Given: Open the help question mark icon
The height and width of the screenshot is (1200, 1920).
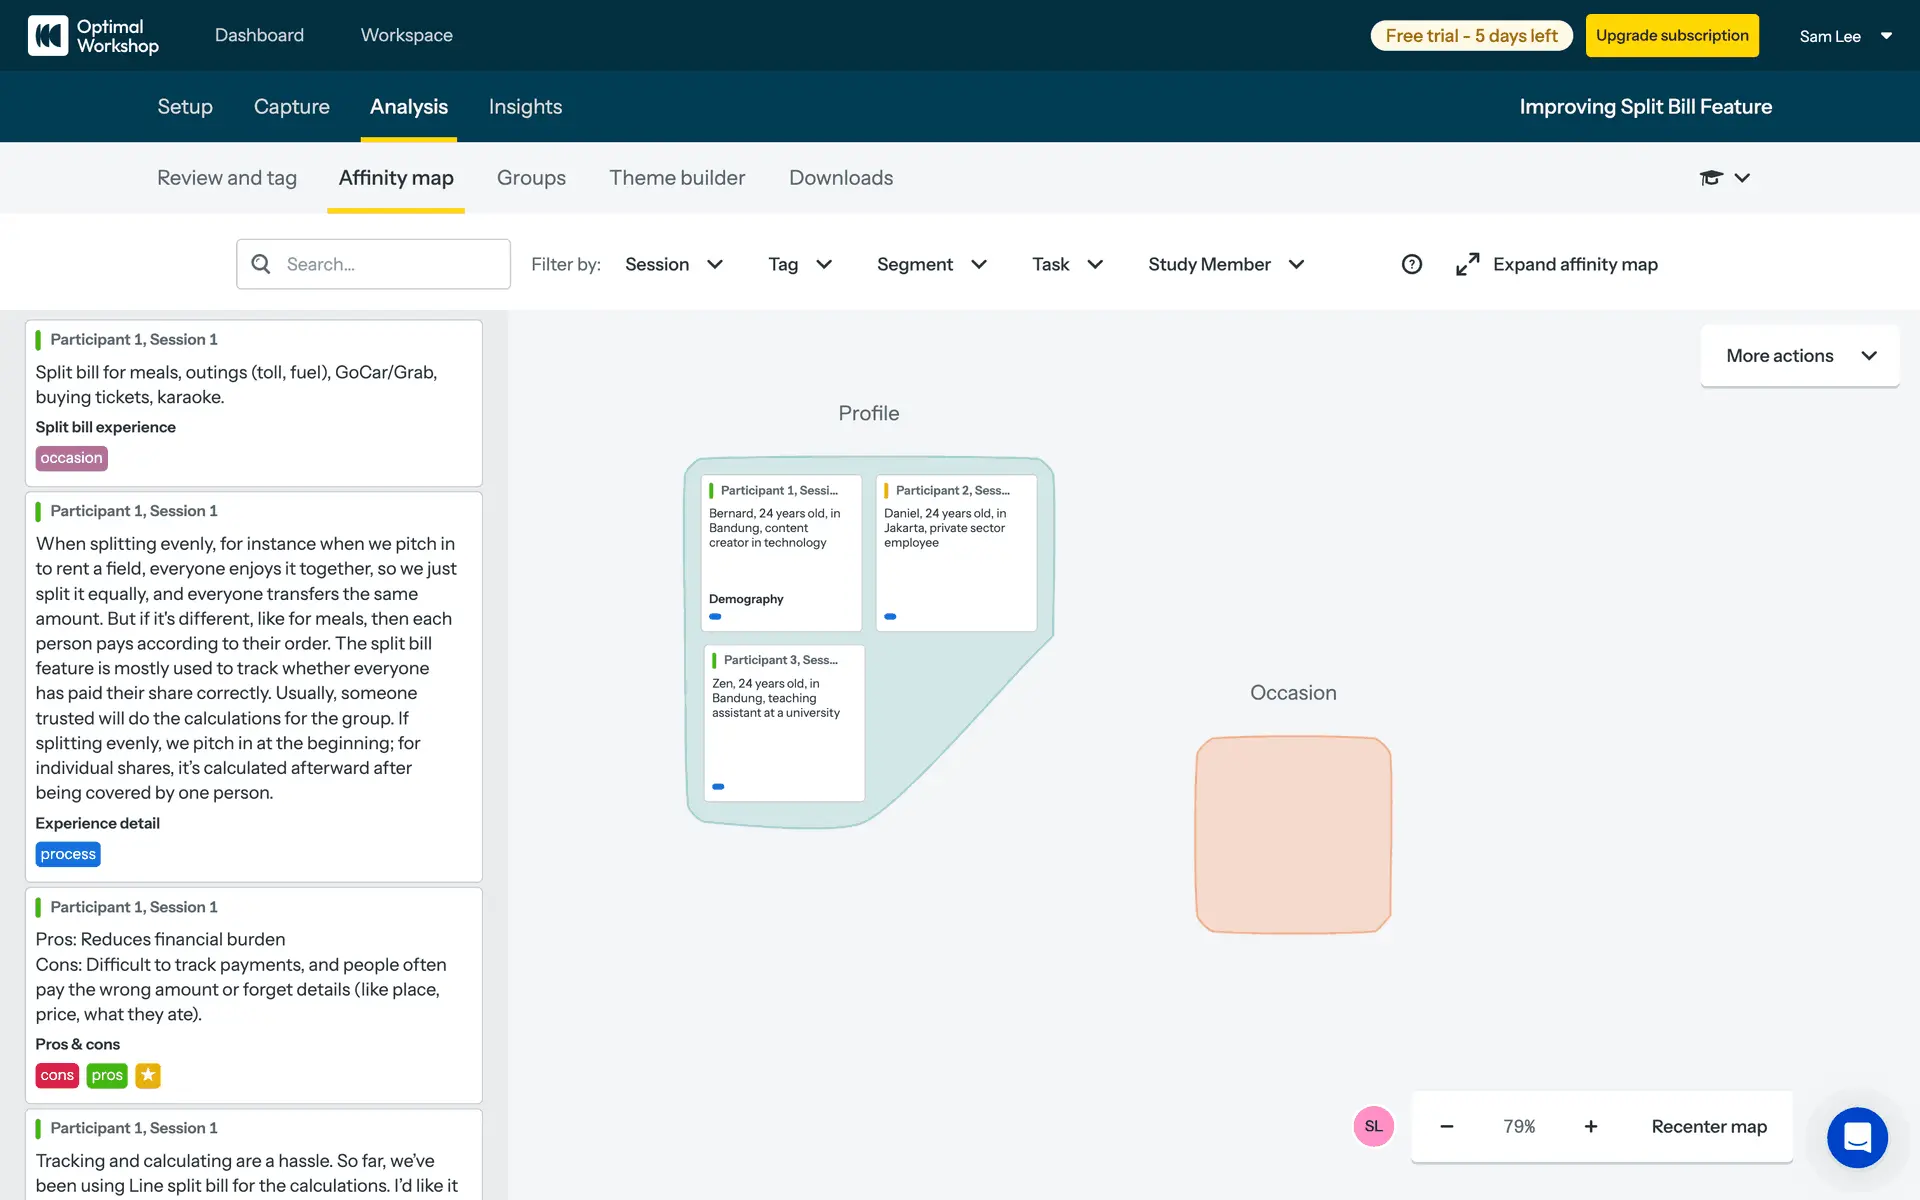Looking at the screenshot, I should pyautogui.click(x=1411, y=264).
